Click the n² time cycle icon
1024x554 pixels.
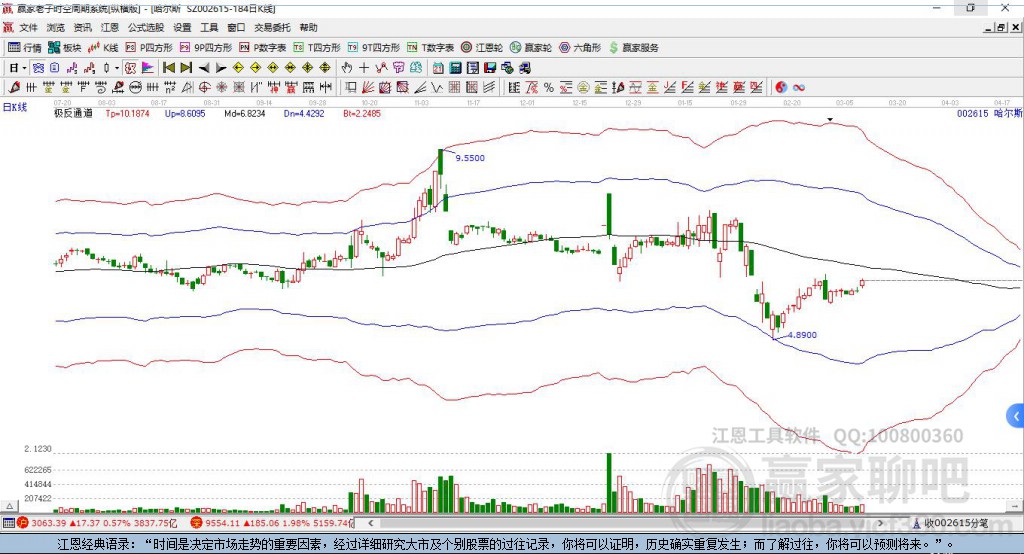click(170, 87)
